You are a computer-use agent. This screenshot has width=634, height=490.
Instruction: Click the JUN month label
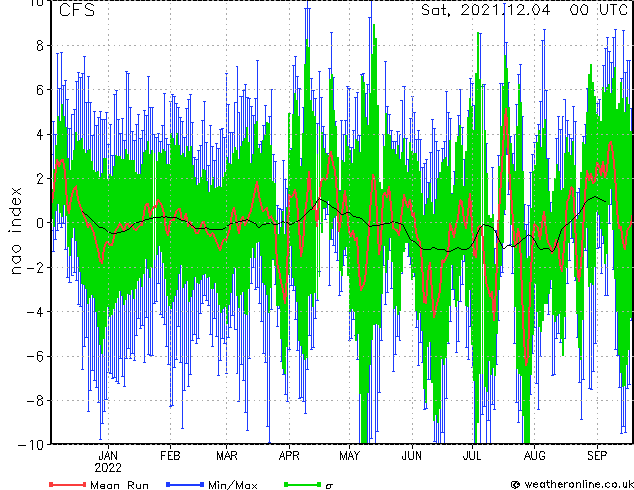pos(412,456)
